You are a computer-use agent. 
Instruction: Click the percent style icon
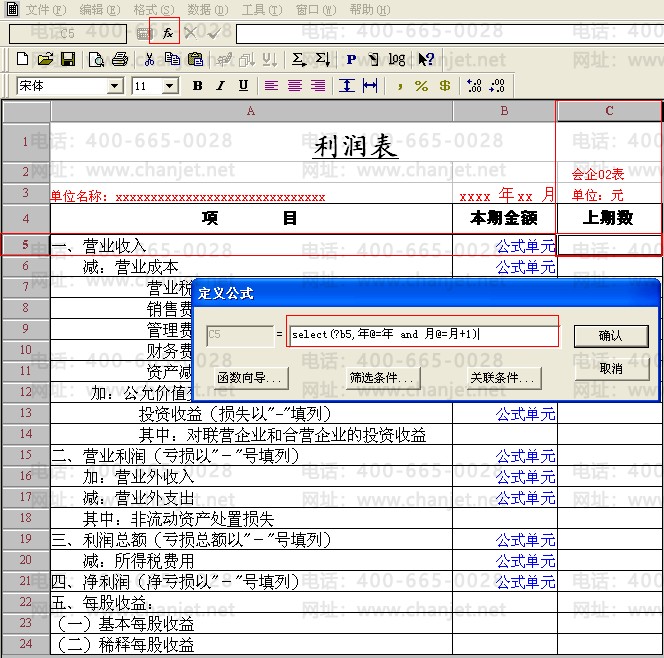pyautogui.click(x=421, y=86)
